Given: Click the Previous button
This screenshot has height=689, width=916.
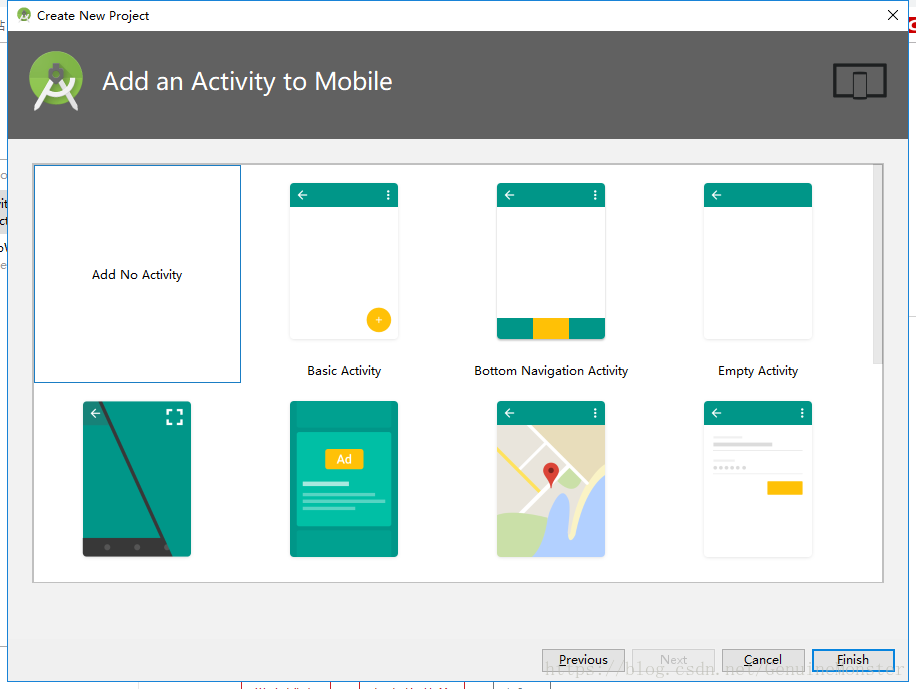Looking at the screenshot, I should tap(583, 660).
